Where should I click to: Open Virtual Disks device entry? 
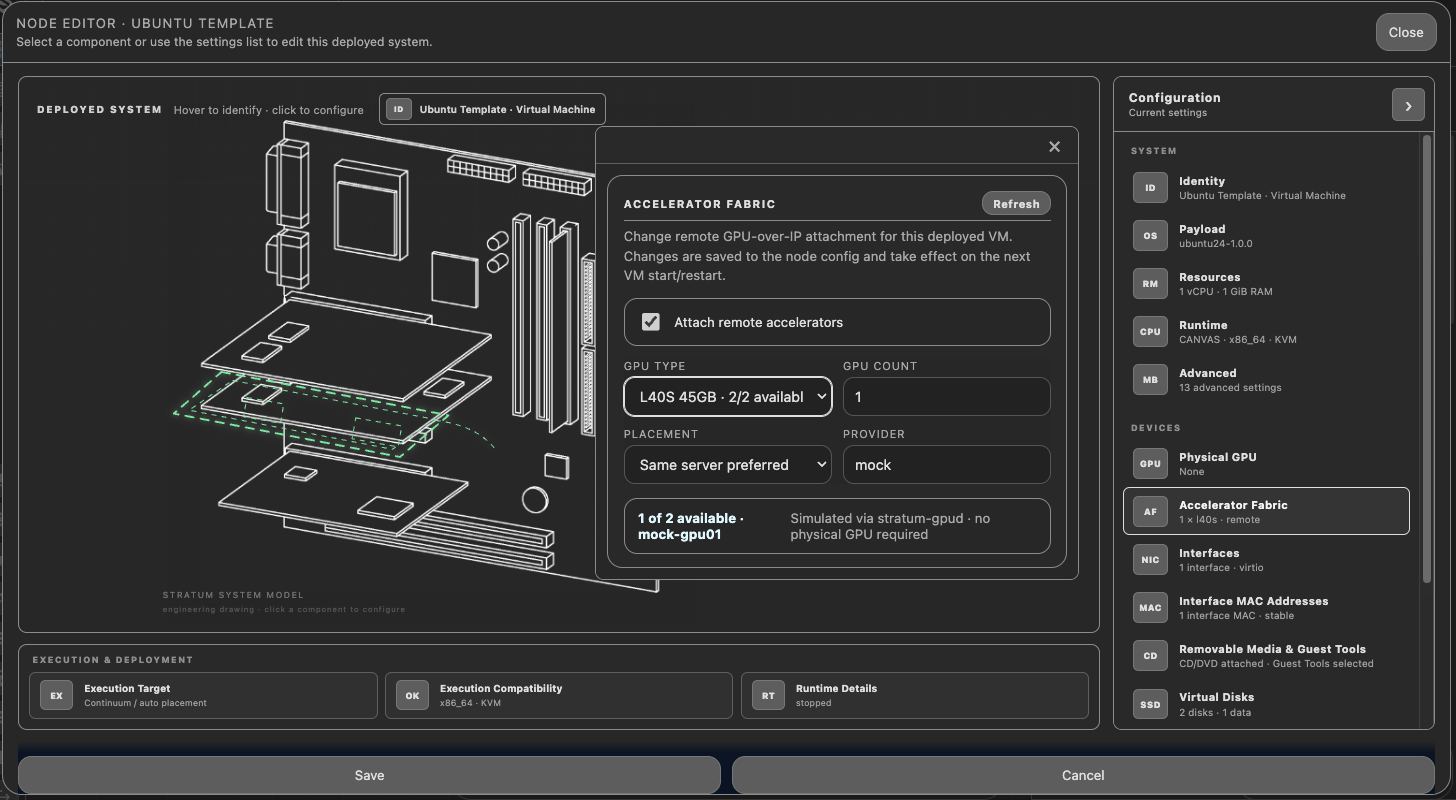[x=1266, y=704]
